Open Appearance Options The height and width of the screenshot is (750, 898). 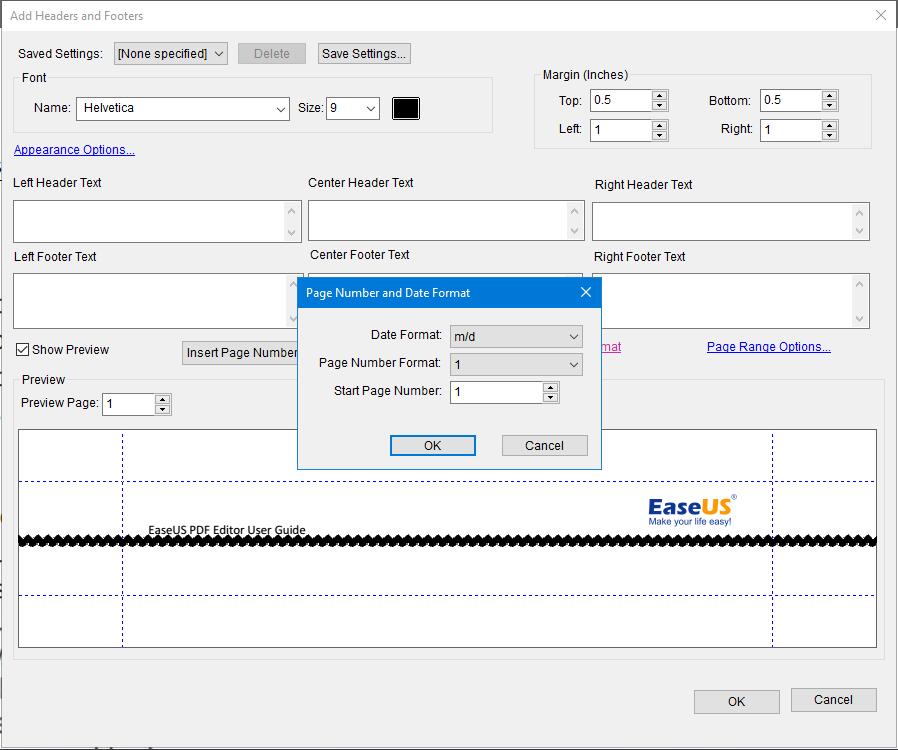click(73, 149)
